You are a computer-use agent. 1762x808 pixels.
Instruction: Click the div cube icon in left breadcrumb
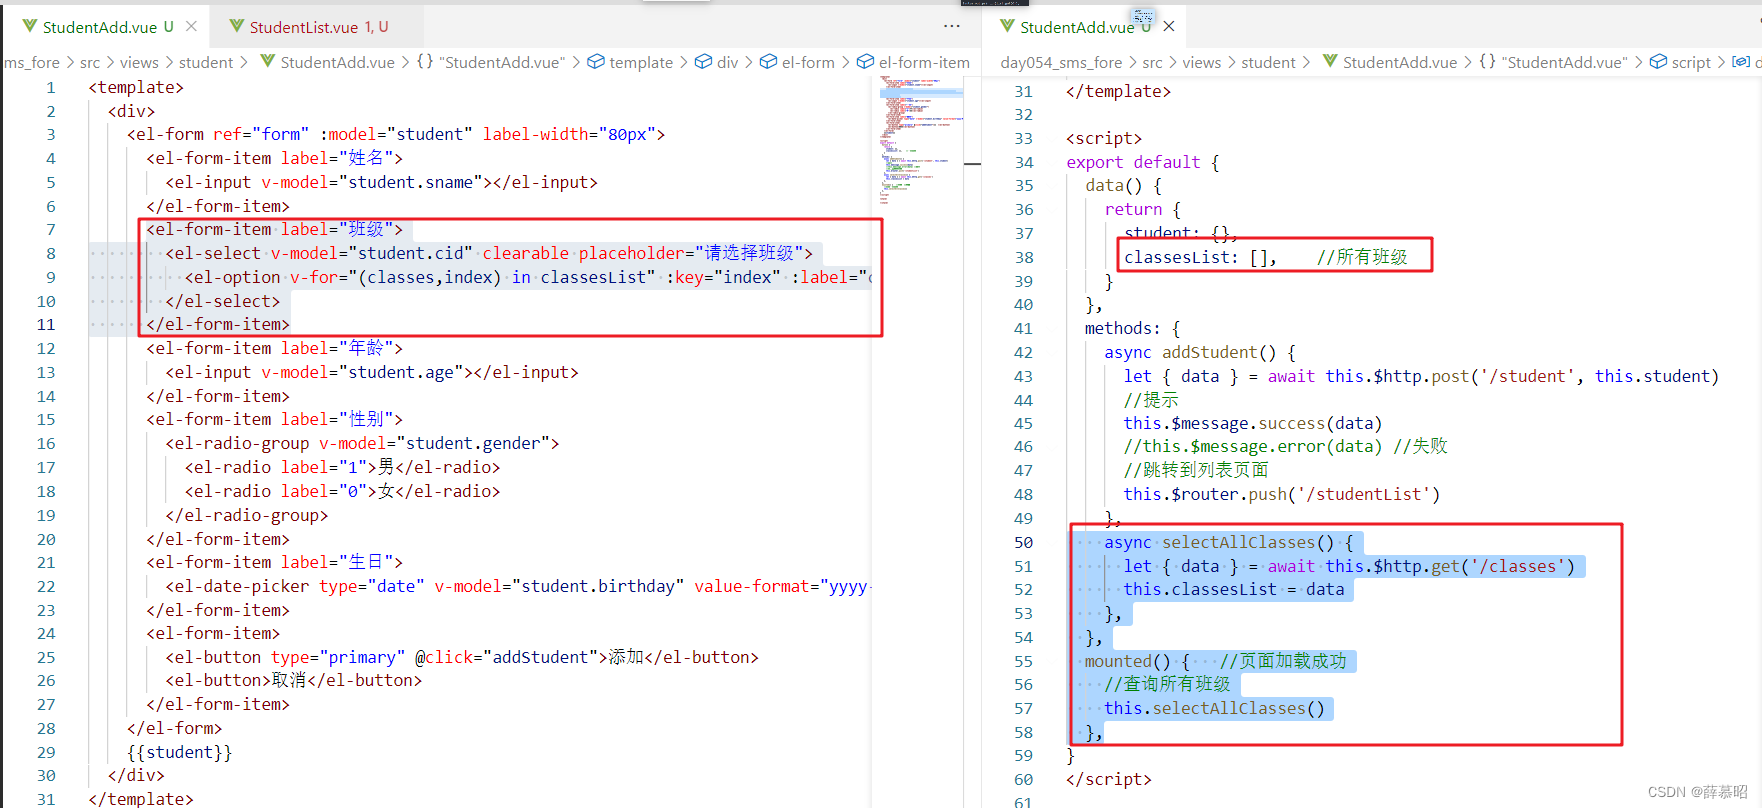click(703, 62)
